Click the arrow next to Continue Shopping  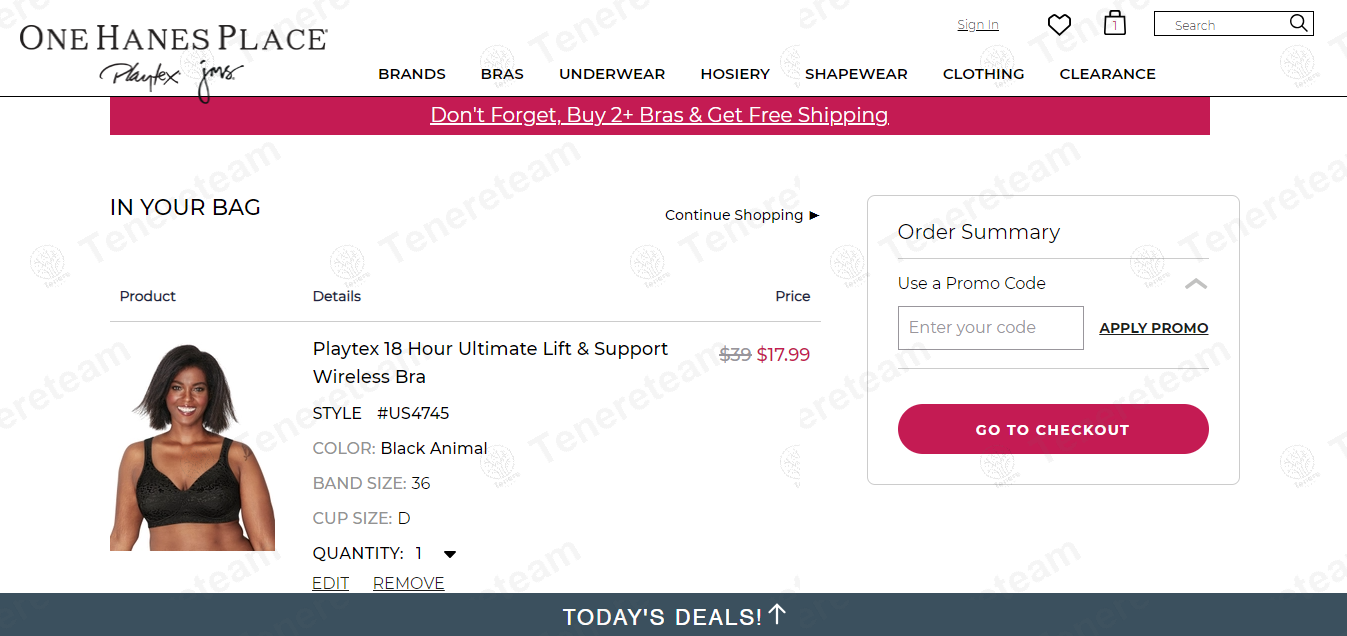tap(814, 215)
